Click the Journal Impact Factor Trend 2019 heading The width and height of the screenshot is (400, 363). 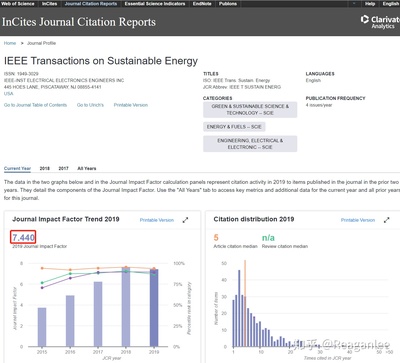pos(66,219)
